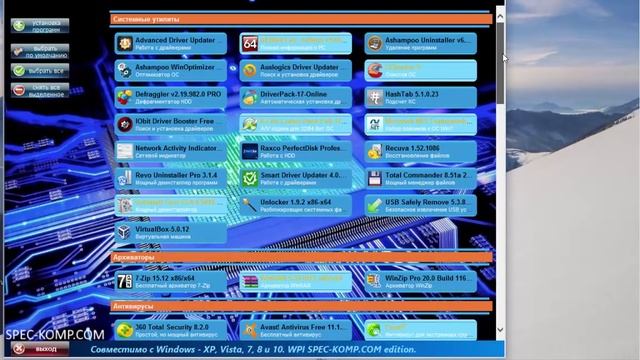Select the Network Activity Indicator icon

(125, 151)
